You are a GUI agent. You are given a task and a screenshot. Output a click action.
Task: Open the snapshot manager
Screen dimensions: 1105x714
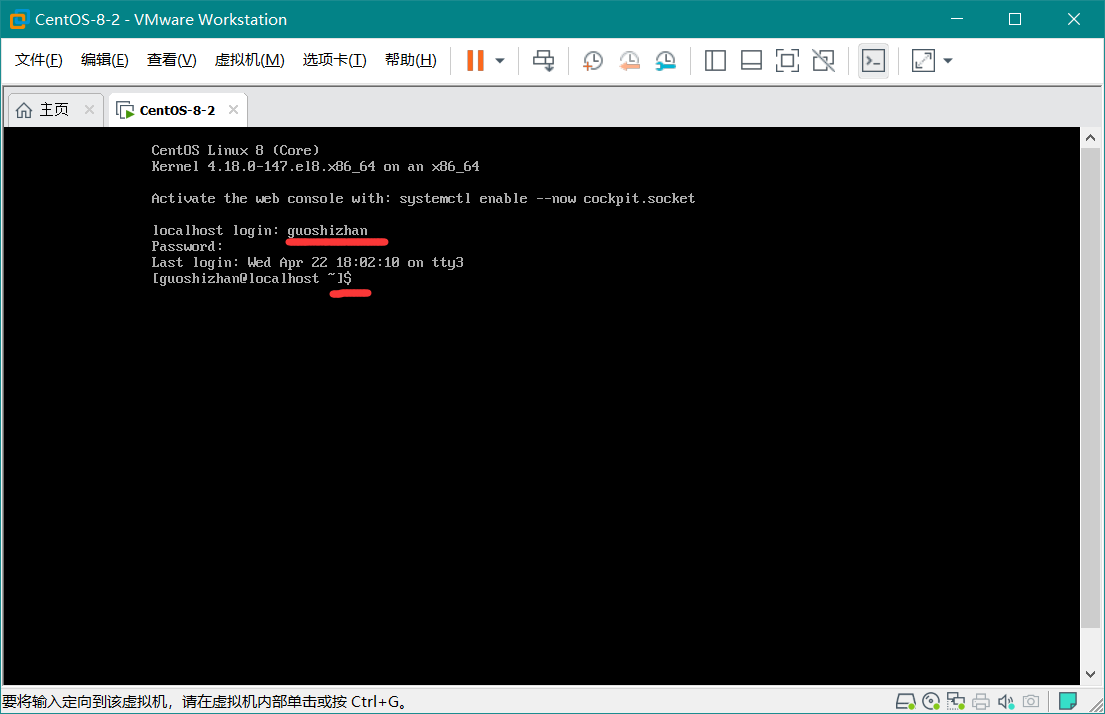pos(665,61)
